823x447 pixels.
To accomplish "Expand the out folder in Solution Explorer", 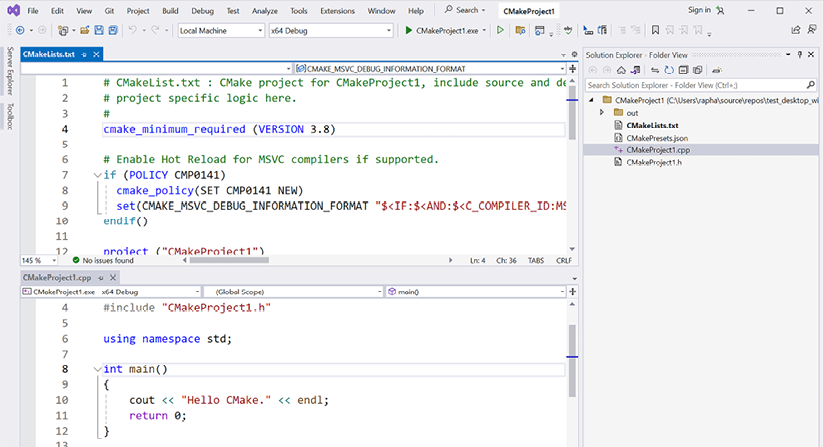I will tap(602, 113).
